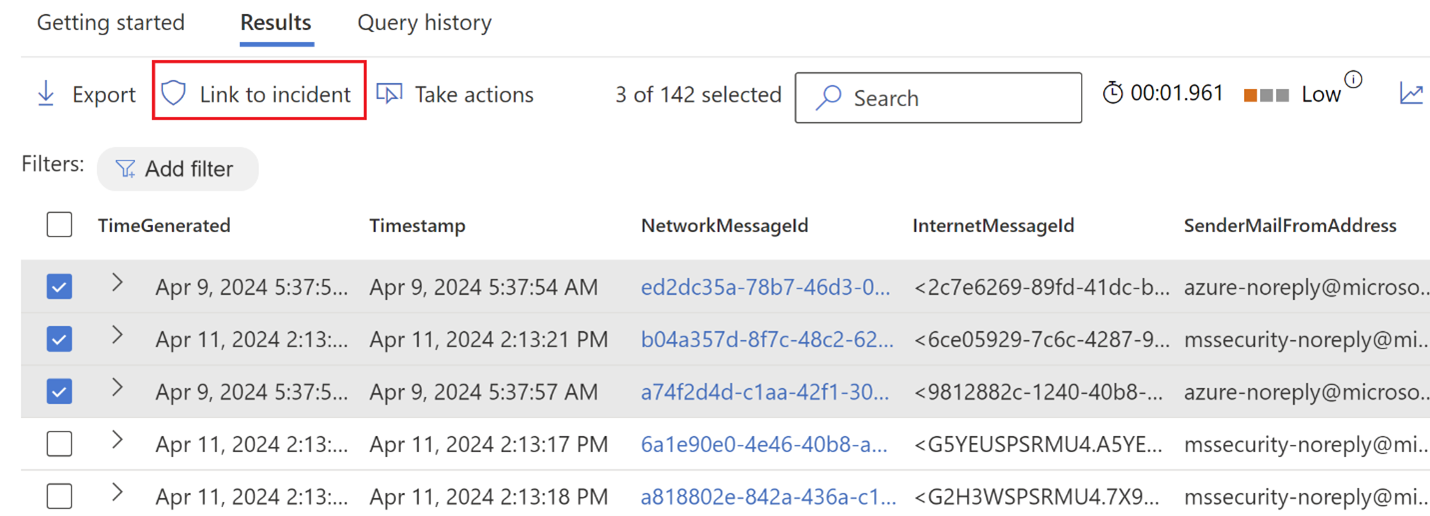Uncheck the first row, Apr 9 5:37:54 AM
Viewport: 1430px width, 516px height.
click(x=60, y=287)
